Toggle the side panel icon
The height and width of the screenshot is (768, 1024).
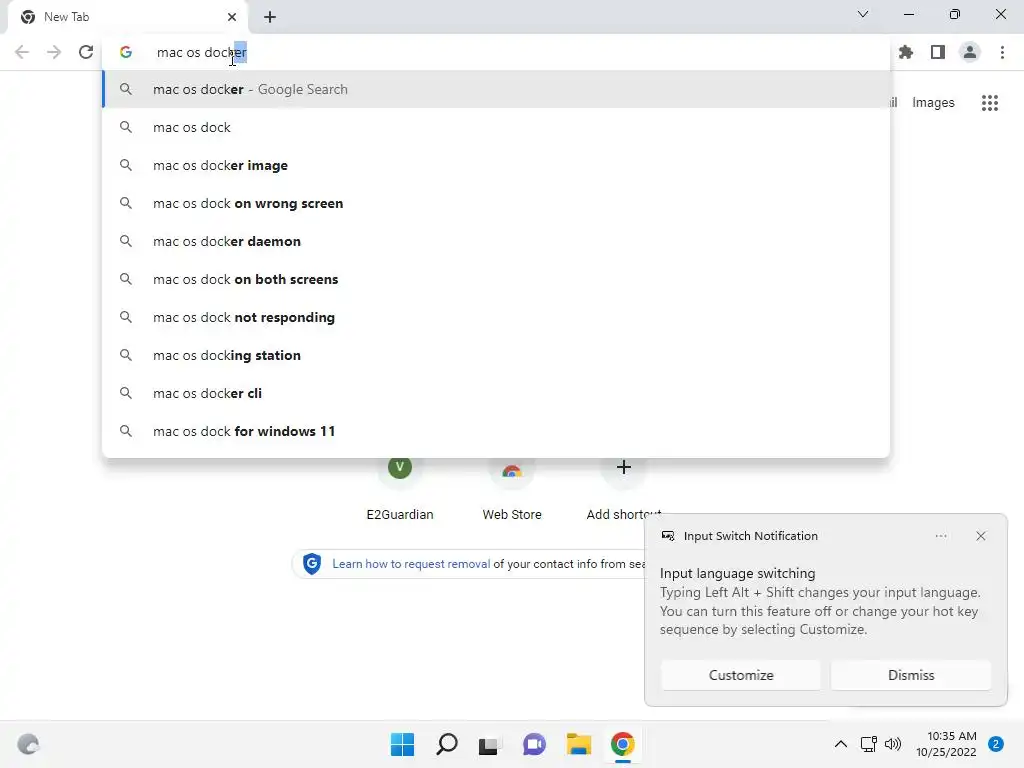tap(938, 52)
